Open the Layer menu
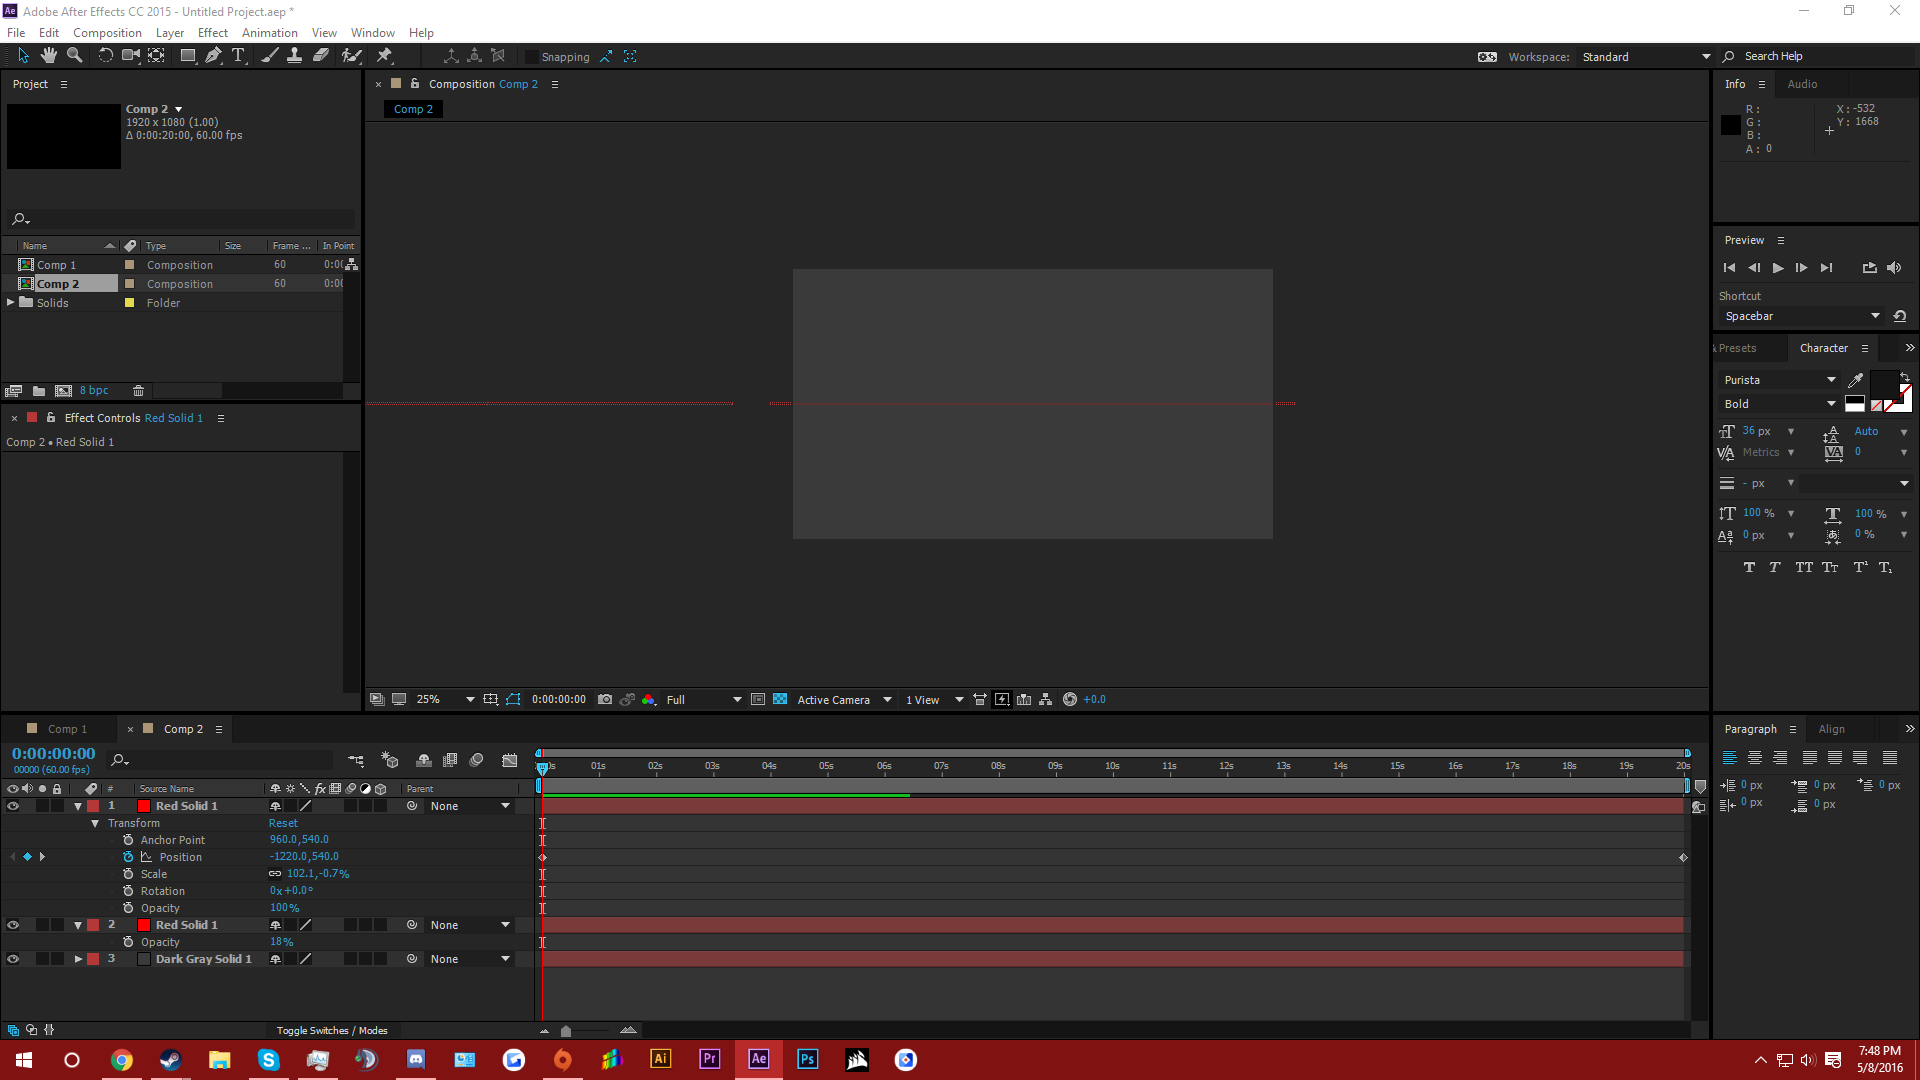The width and height of the screenshot is (1920, 1080). [x=170, y=33]
